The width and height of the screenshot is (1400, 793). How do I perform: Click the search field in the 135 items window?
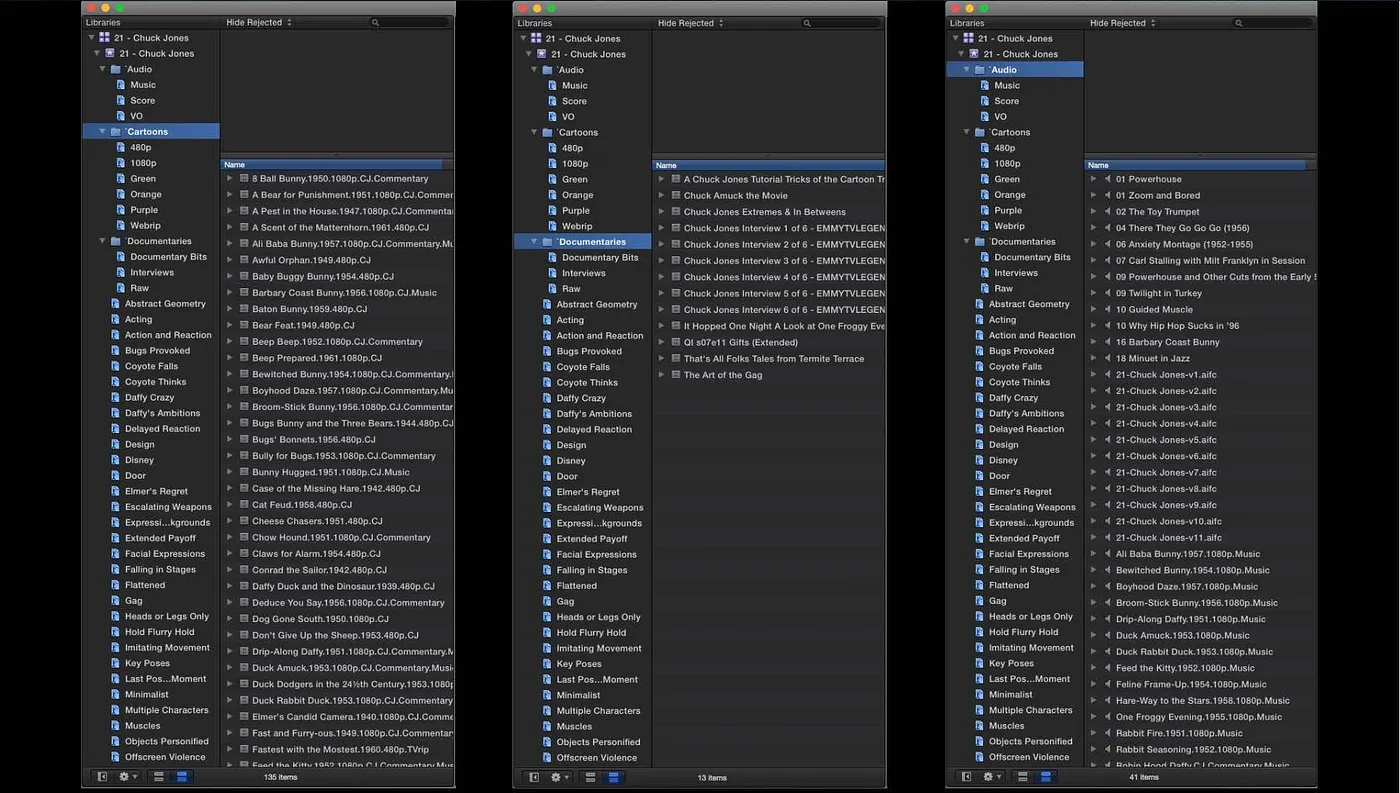click(410, 22)
